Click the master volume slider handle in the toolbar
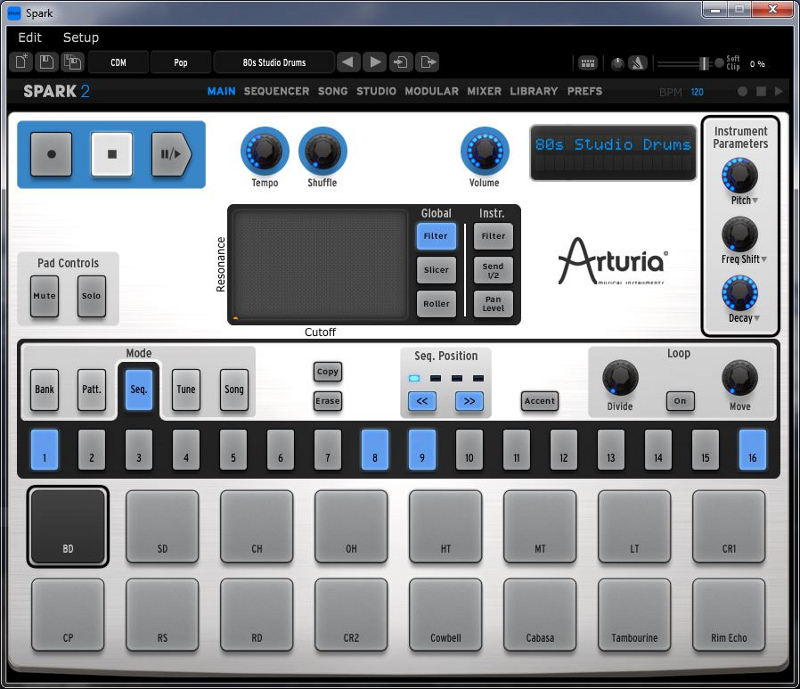Image resolution: width=800 pixels, height=689 pixels. [704, 63]
